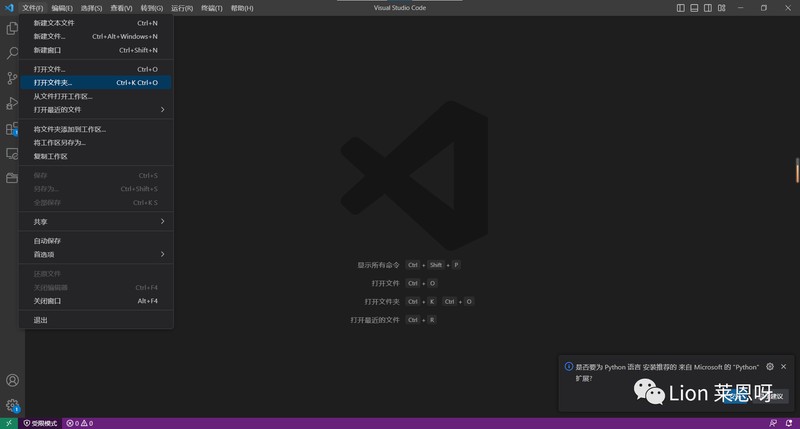Click the VS Code logo in title bar
The height and width of the screenshot is (429, 800).
click(9, 8)
